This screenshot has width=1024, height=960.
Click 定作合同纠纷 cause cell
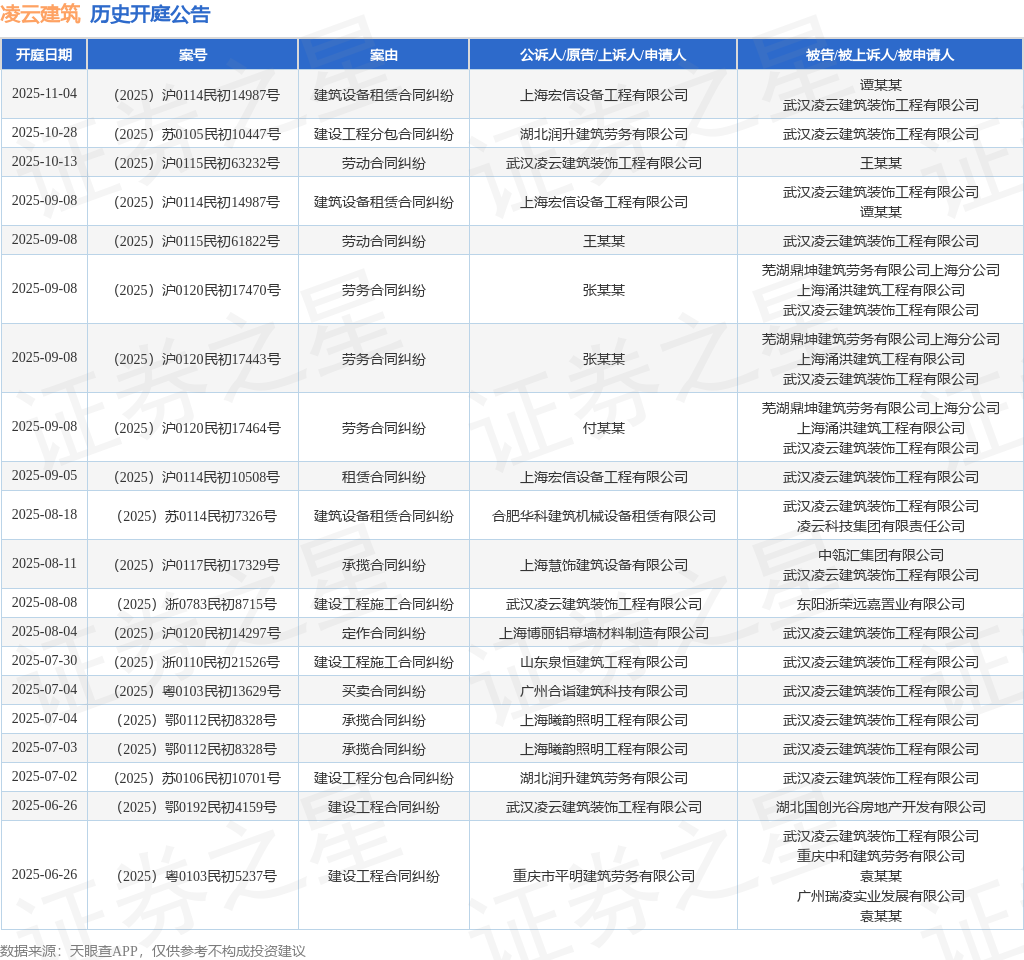384,633
